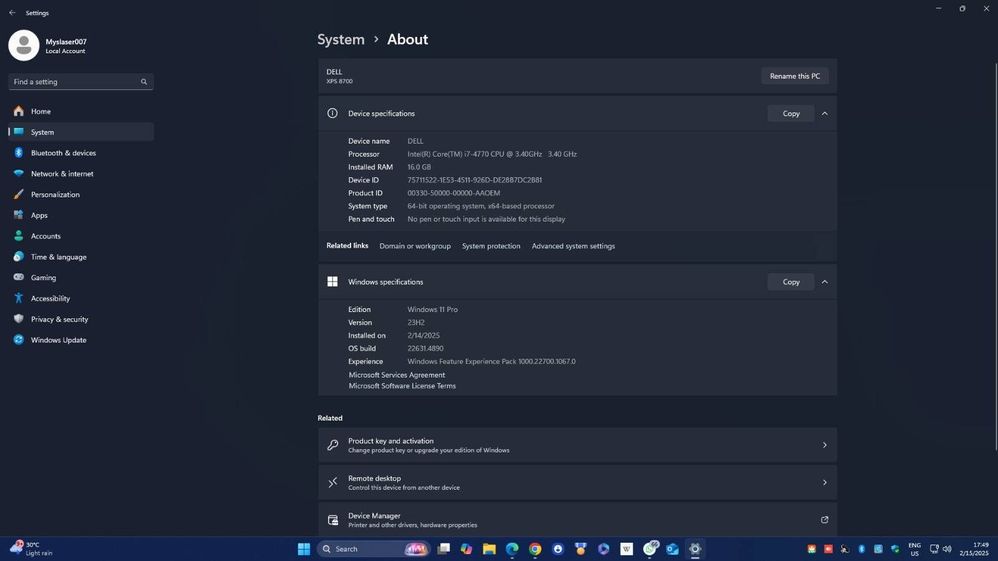Open the clock showing 17:49
The height and width of the screenshot is (561, 998).
974,549
